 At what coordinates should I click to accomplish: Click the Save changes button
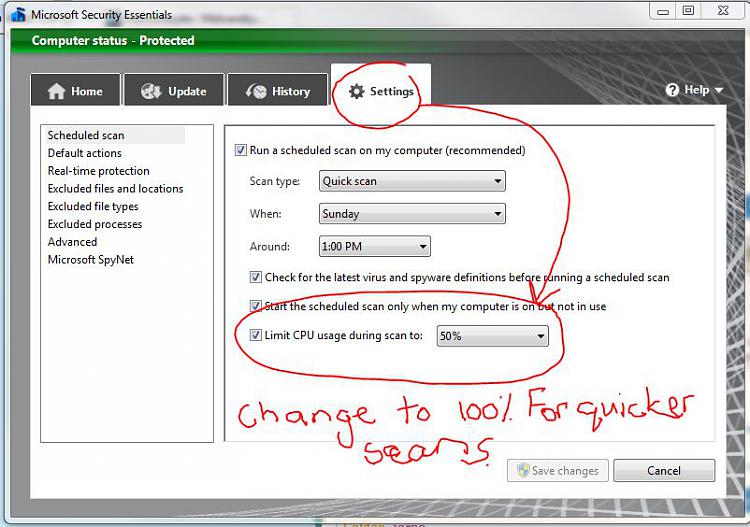[x=558, y=471]
